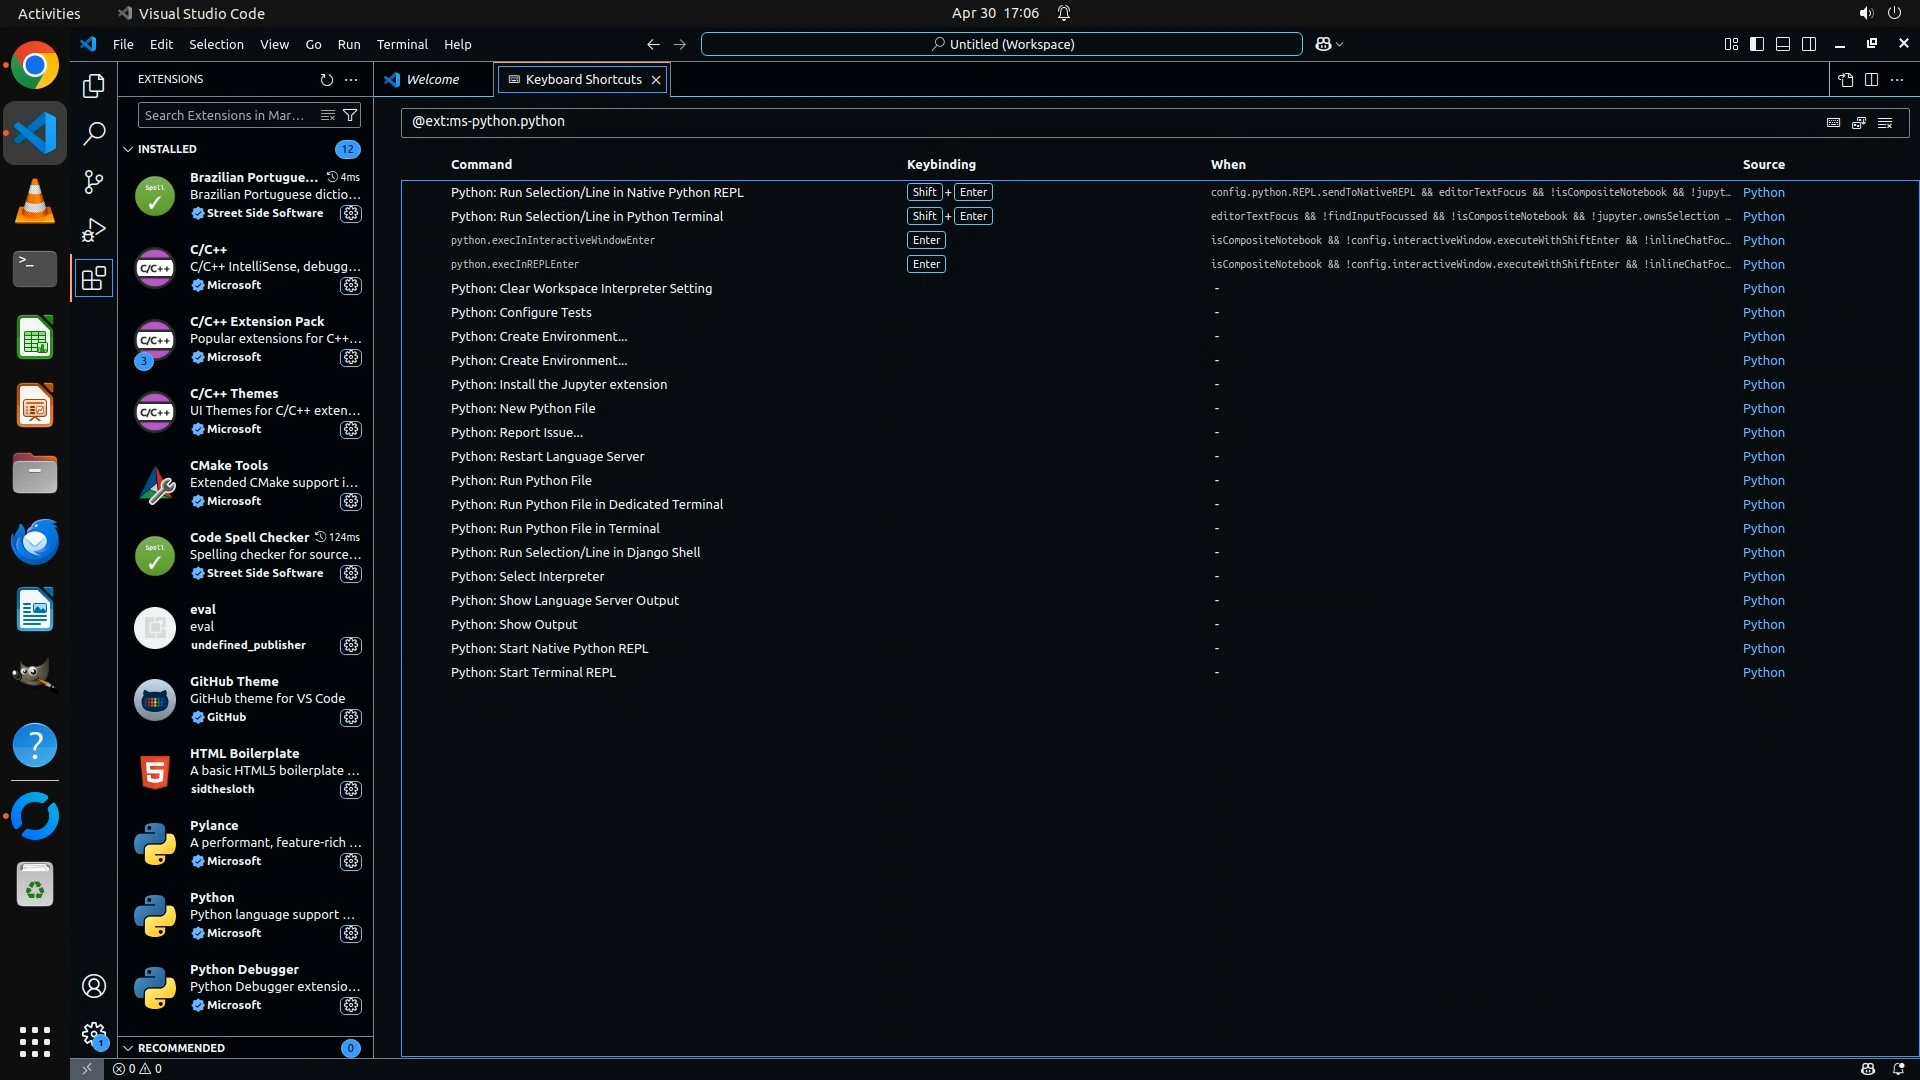Toggle the primary side bar layout button
1920x1080 pixels.
coord(1757,44)
